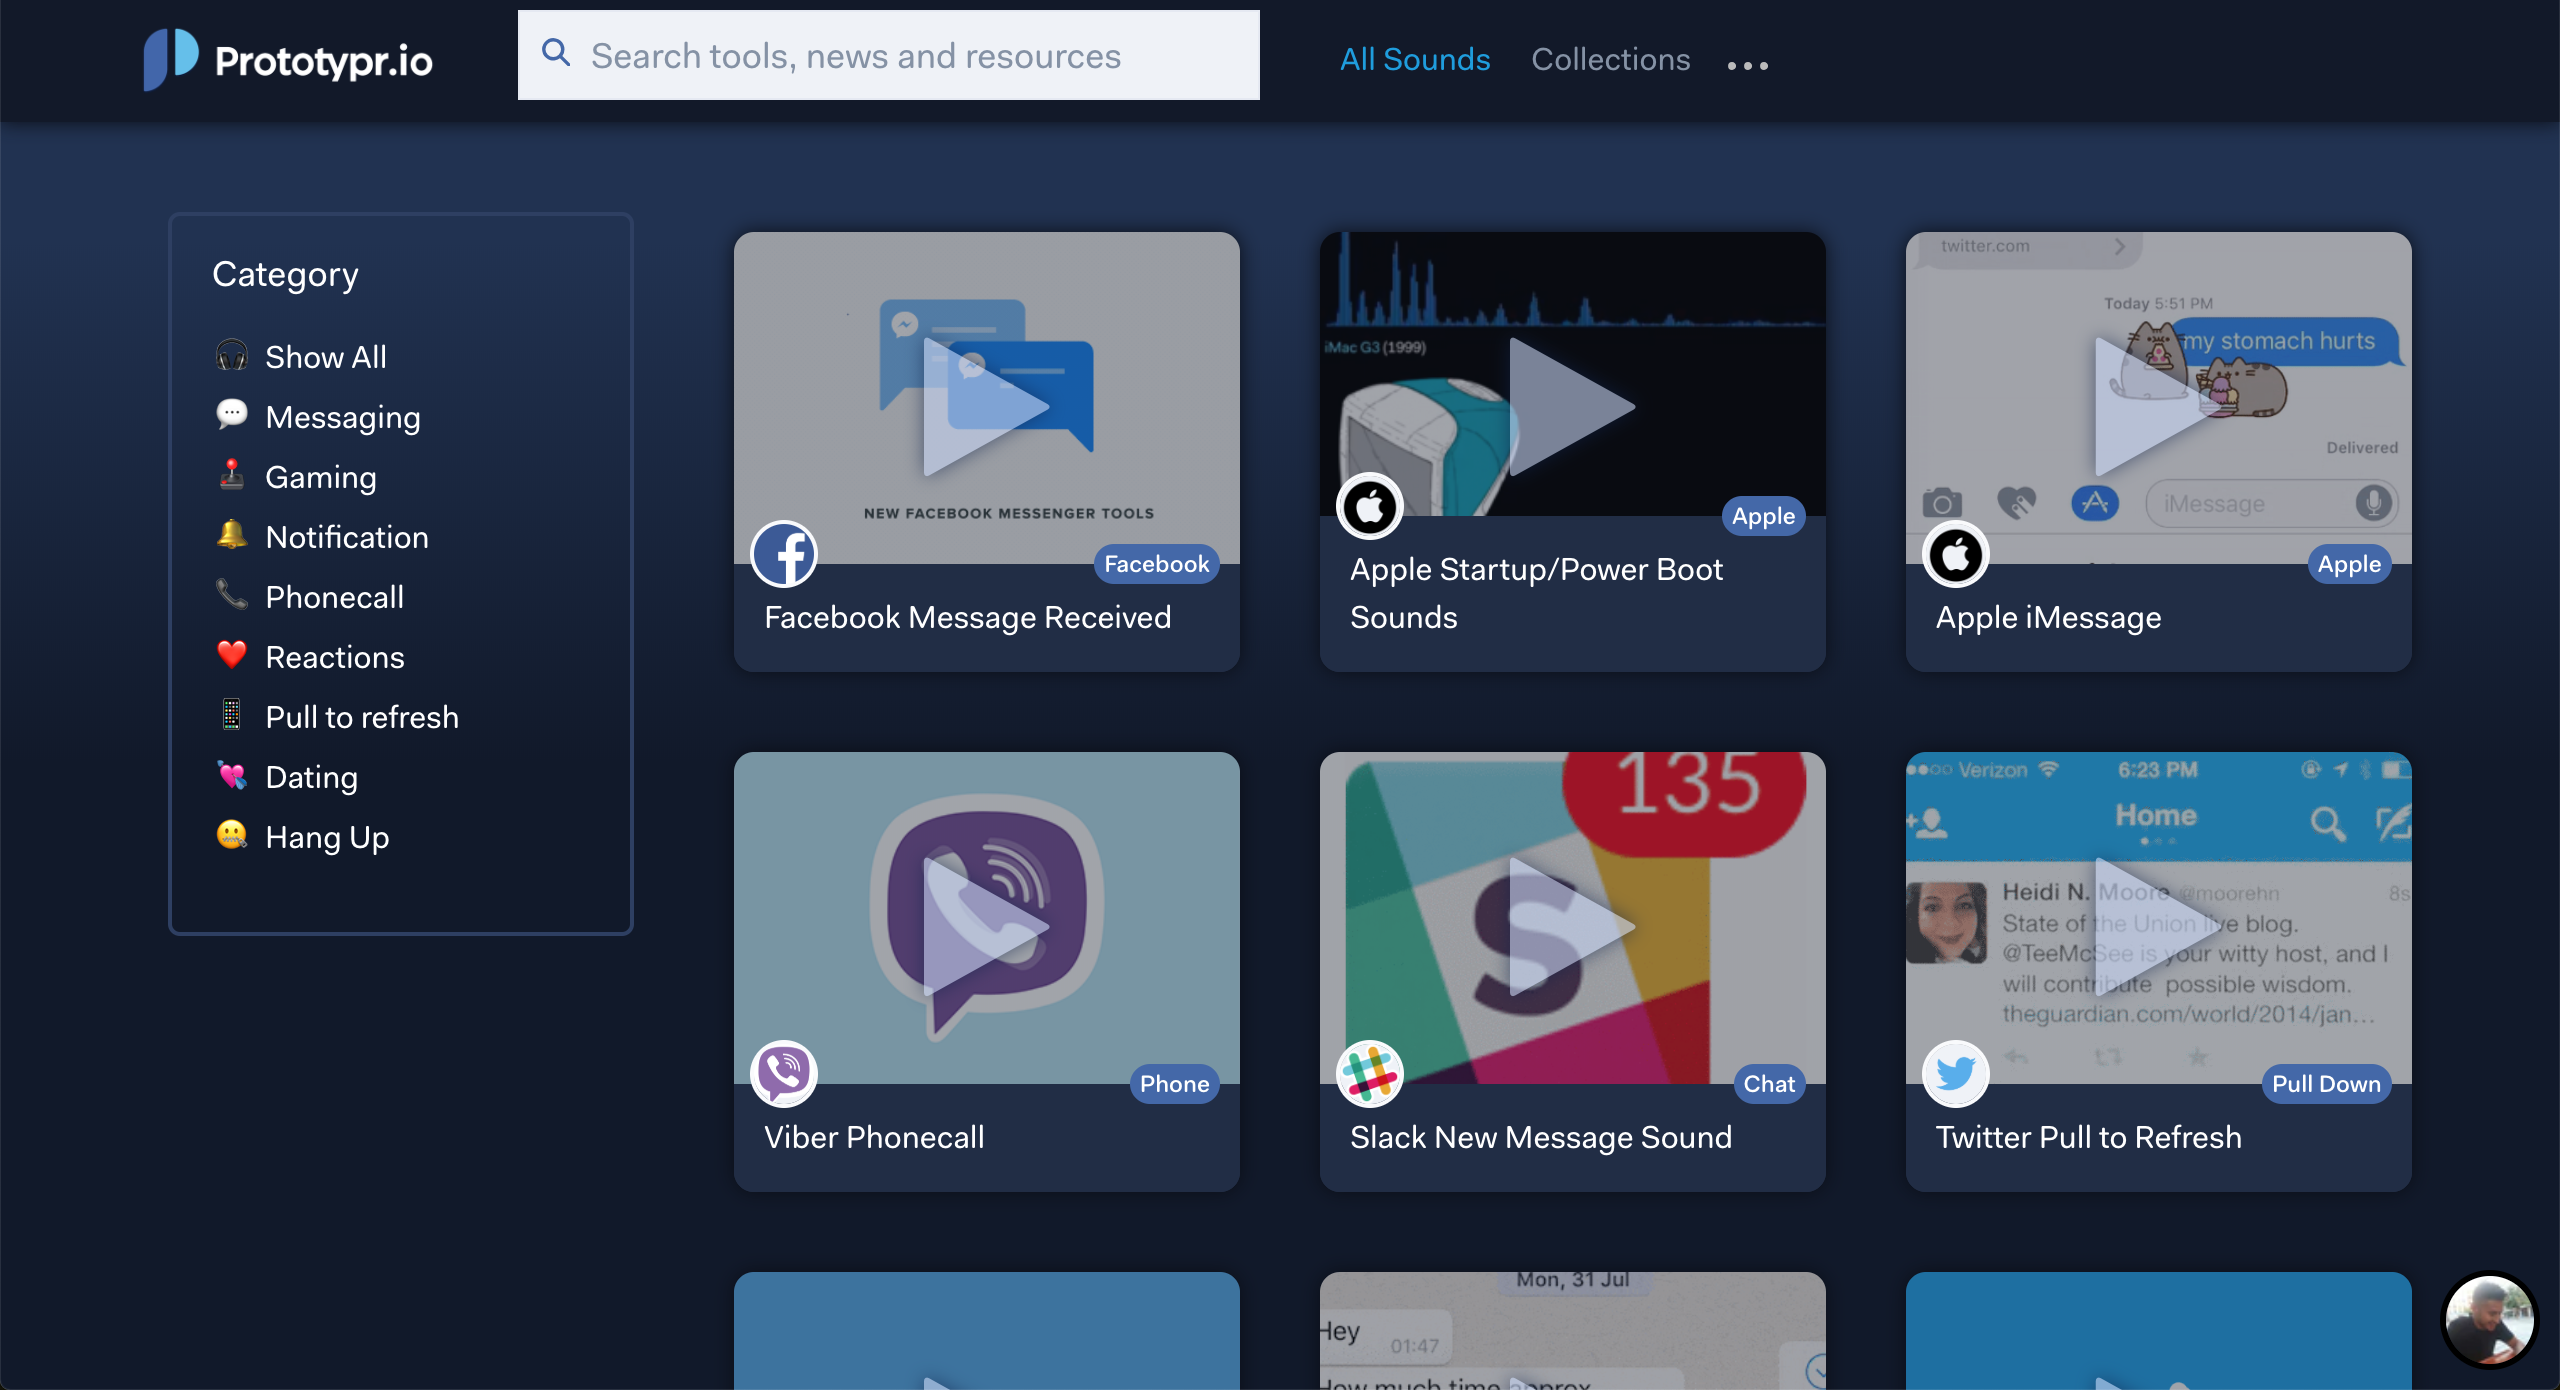Filter by the Notification category
Screen dimensions: 2560x1390
[x=347, y=537]
